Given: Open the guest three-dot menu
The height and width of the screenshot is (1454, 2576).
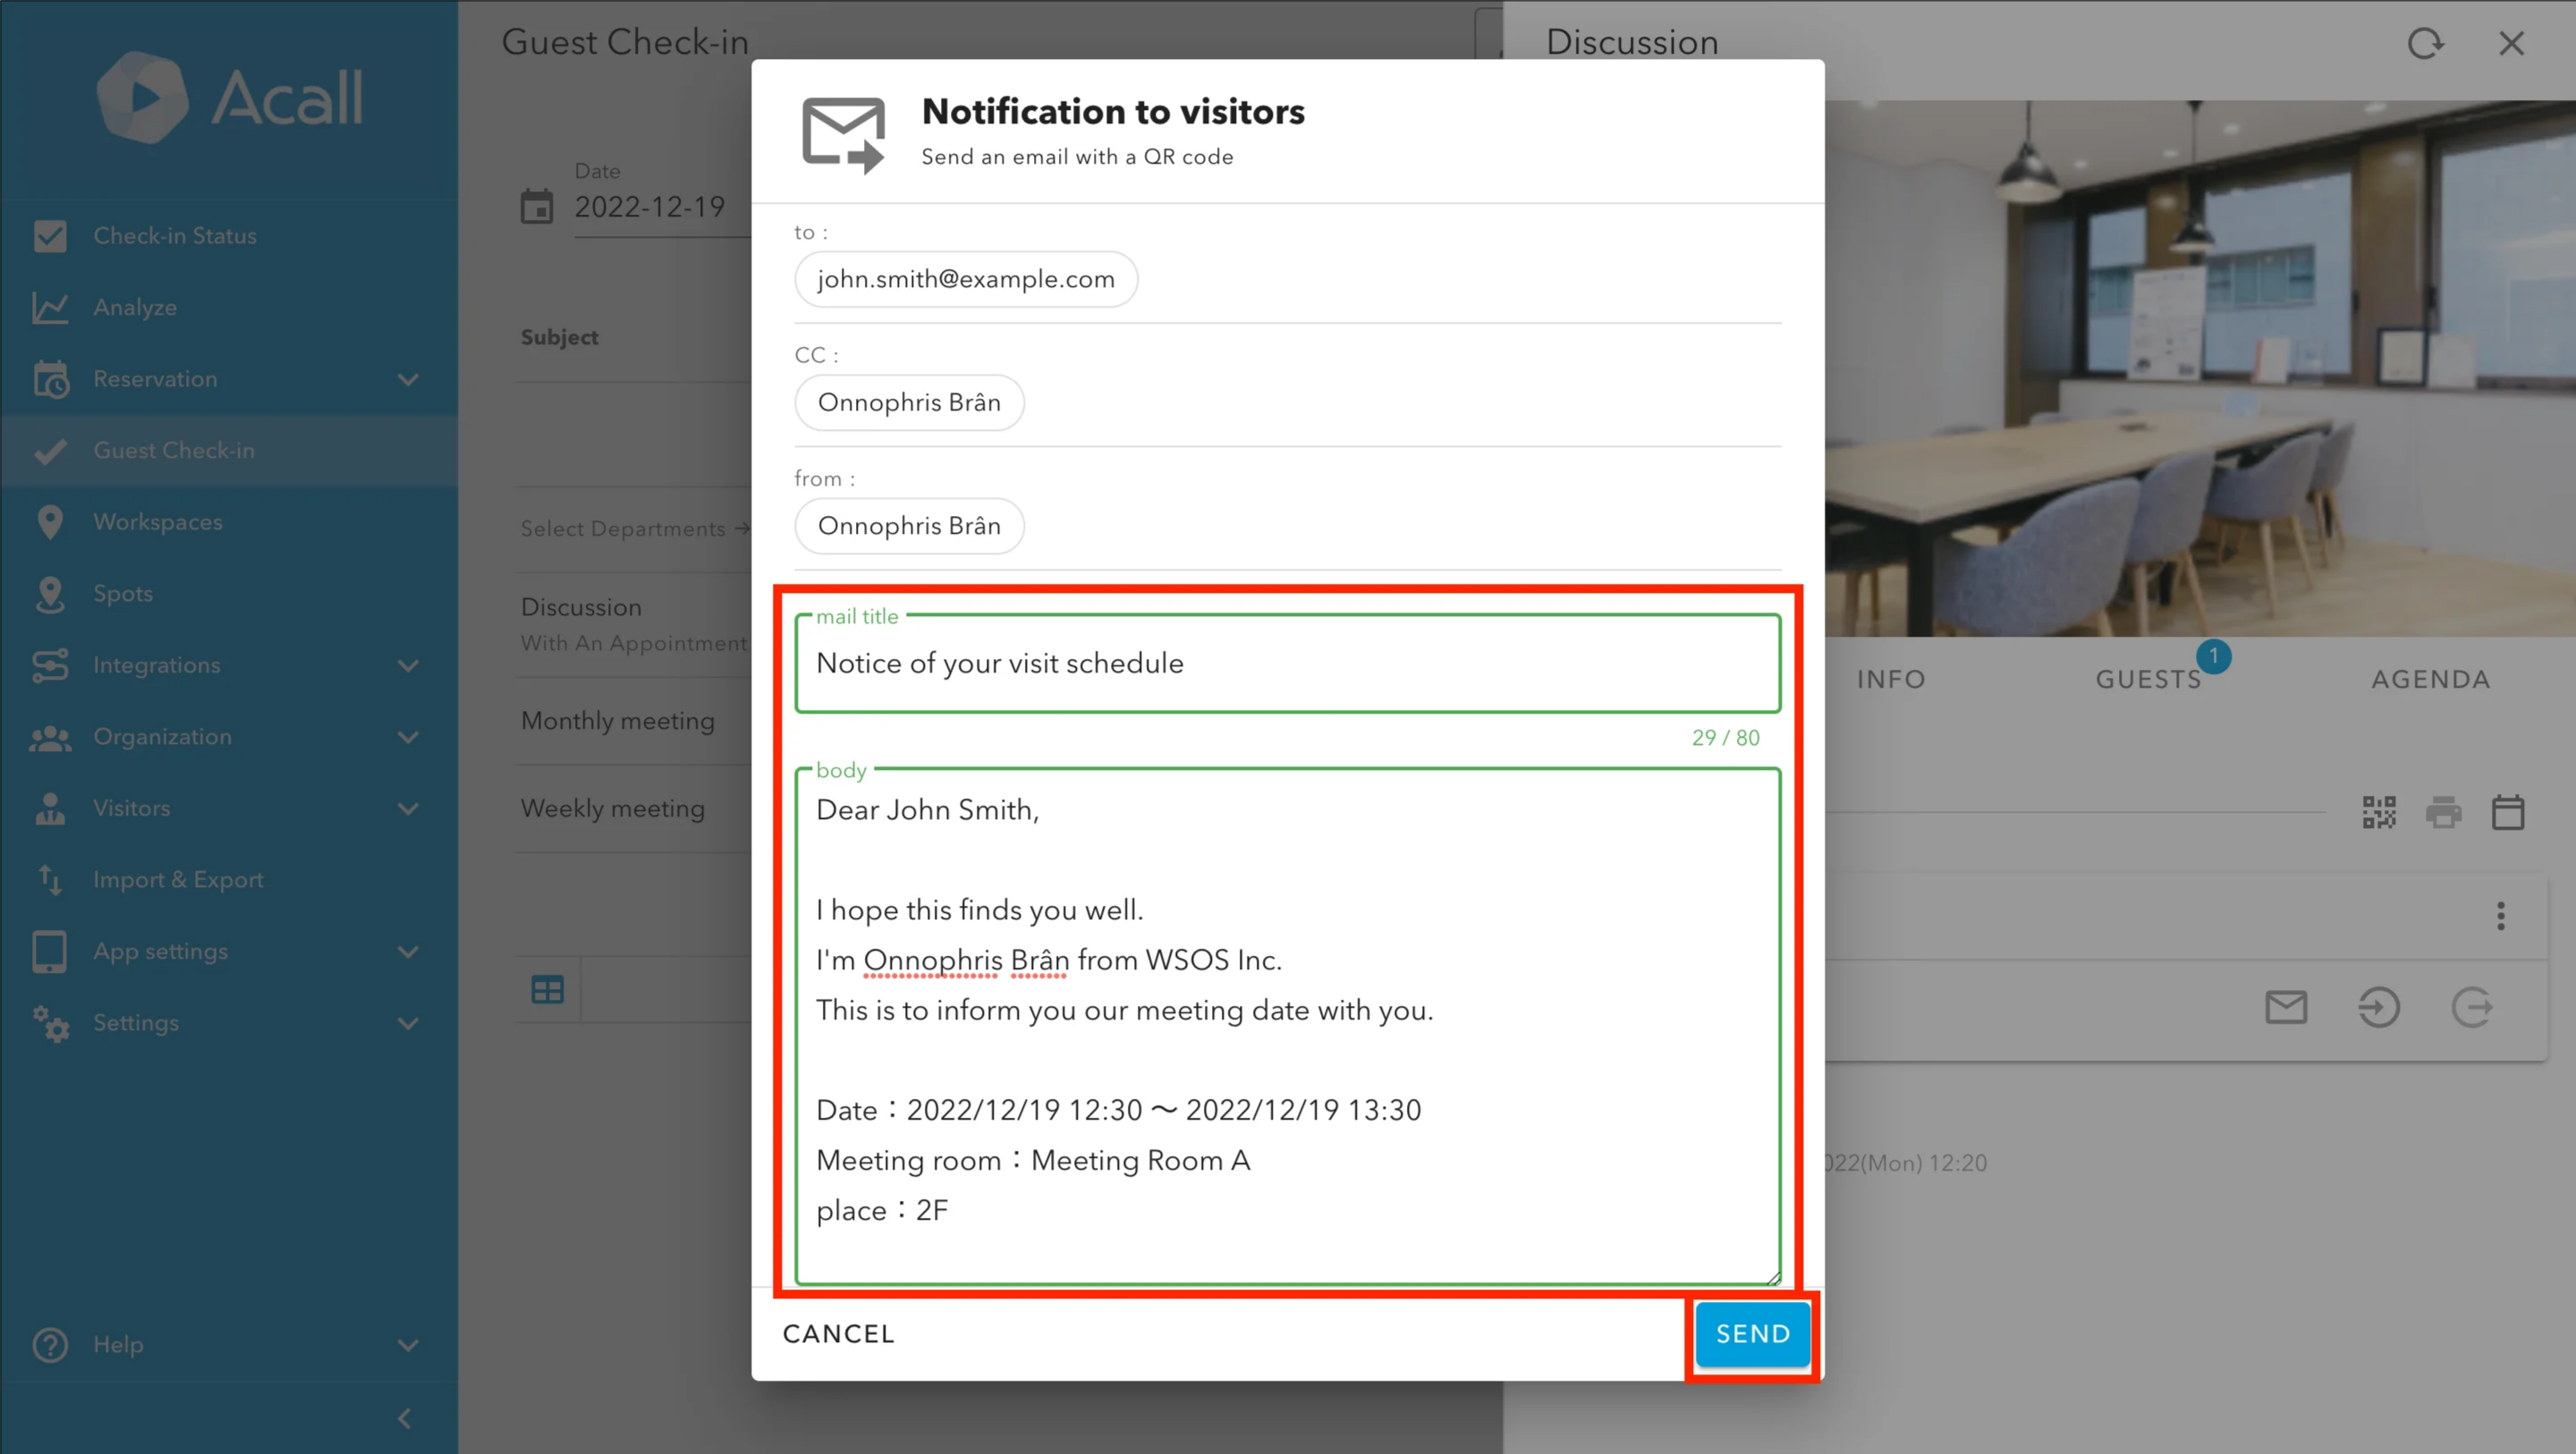Looking at the screenshot, I should (2501, 916).
